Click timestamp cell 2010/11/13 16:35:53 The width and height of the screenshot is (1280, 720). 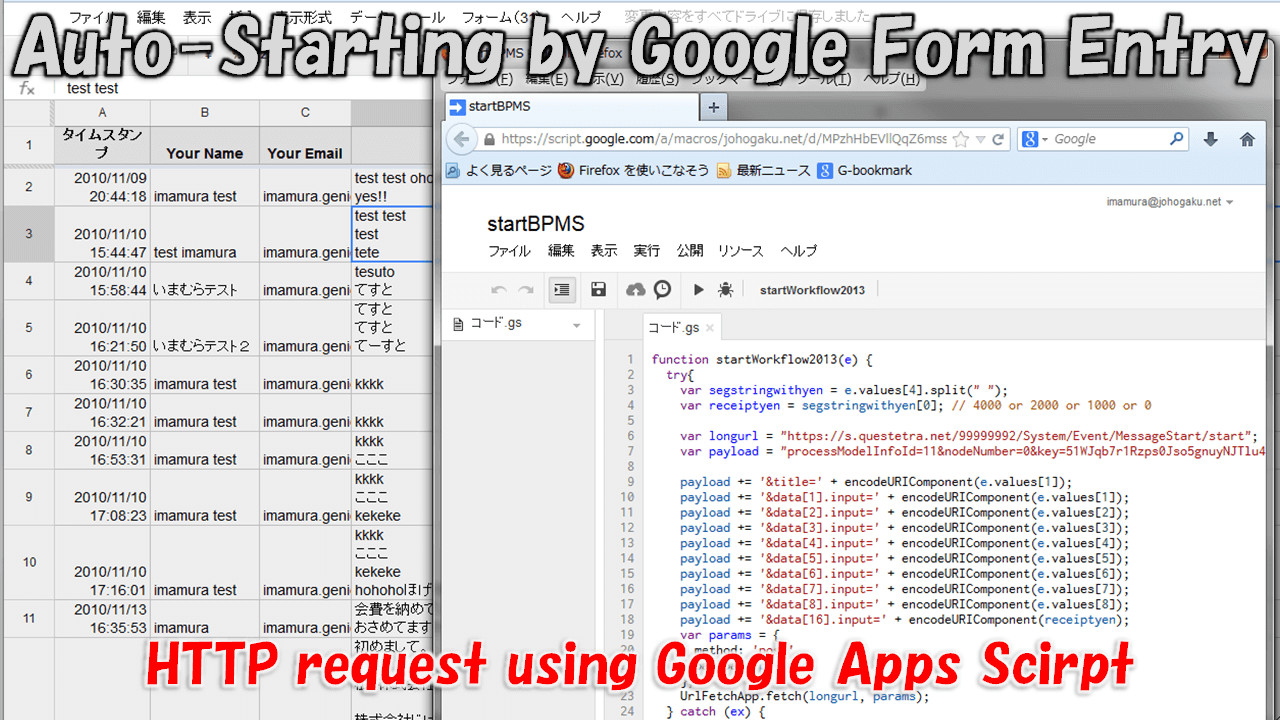tap(103, 619)
